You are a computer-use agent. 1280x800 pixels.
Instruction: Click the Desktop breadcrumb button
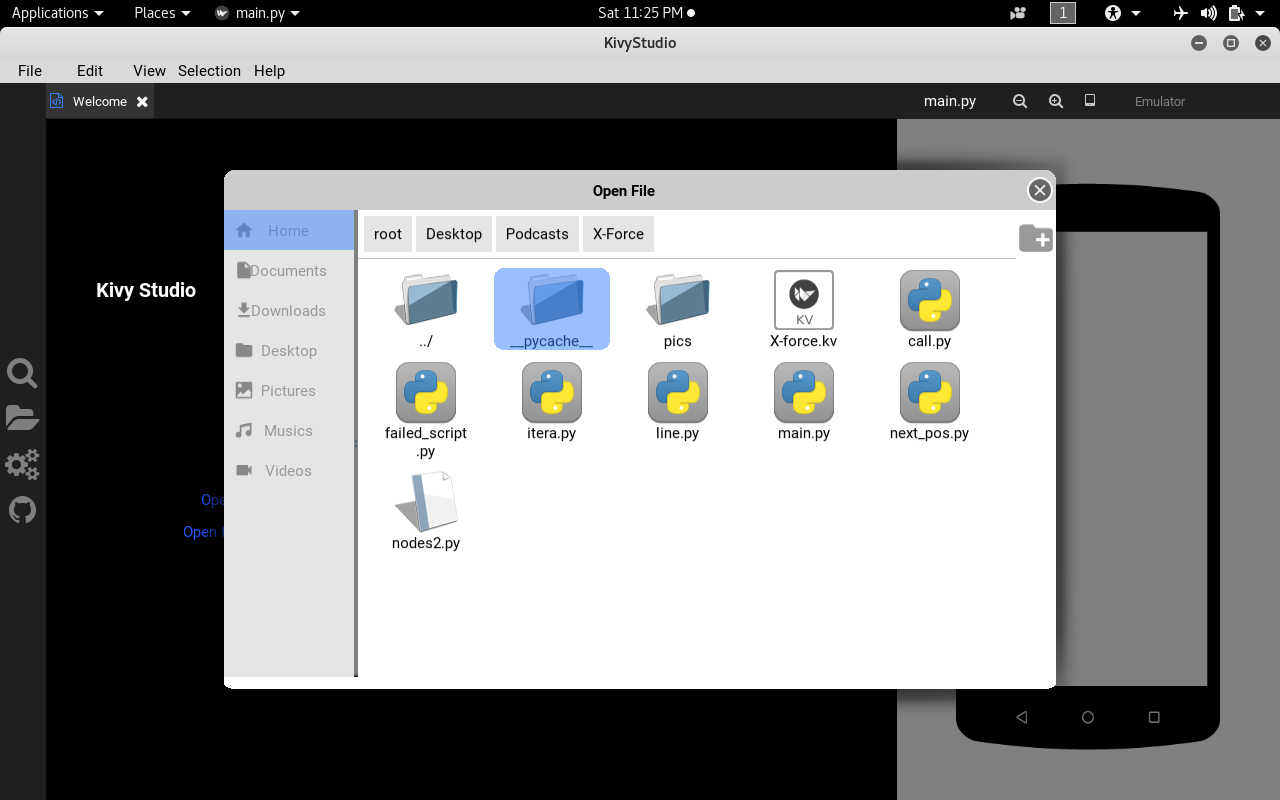coord(454,234)
